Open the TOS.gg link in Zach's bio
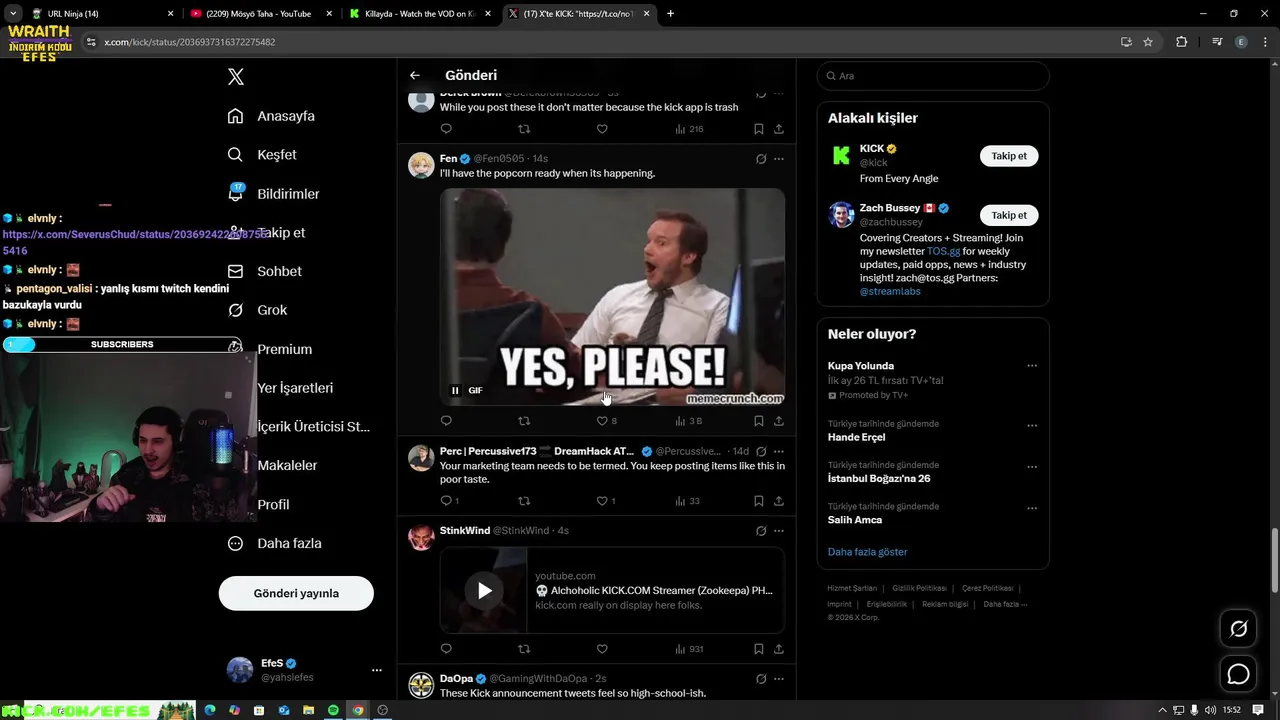Image resolution: width=1280 pixels, height=720 pixels. click(x=943, y=252)
